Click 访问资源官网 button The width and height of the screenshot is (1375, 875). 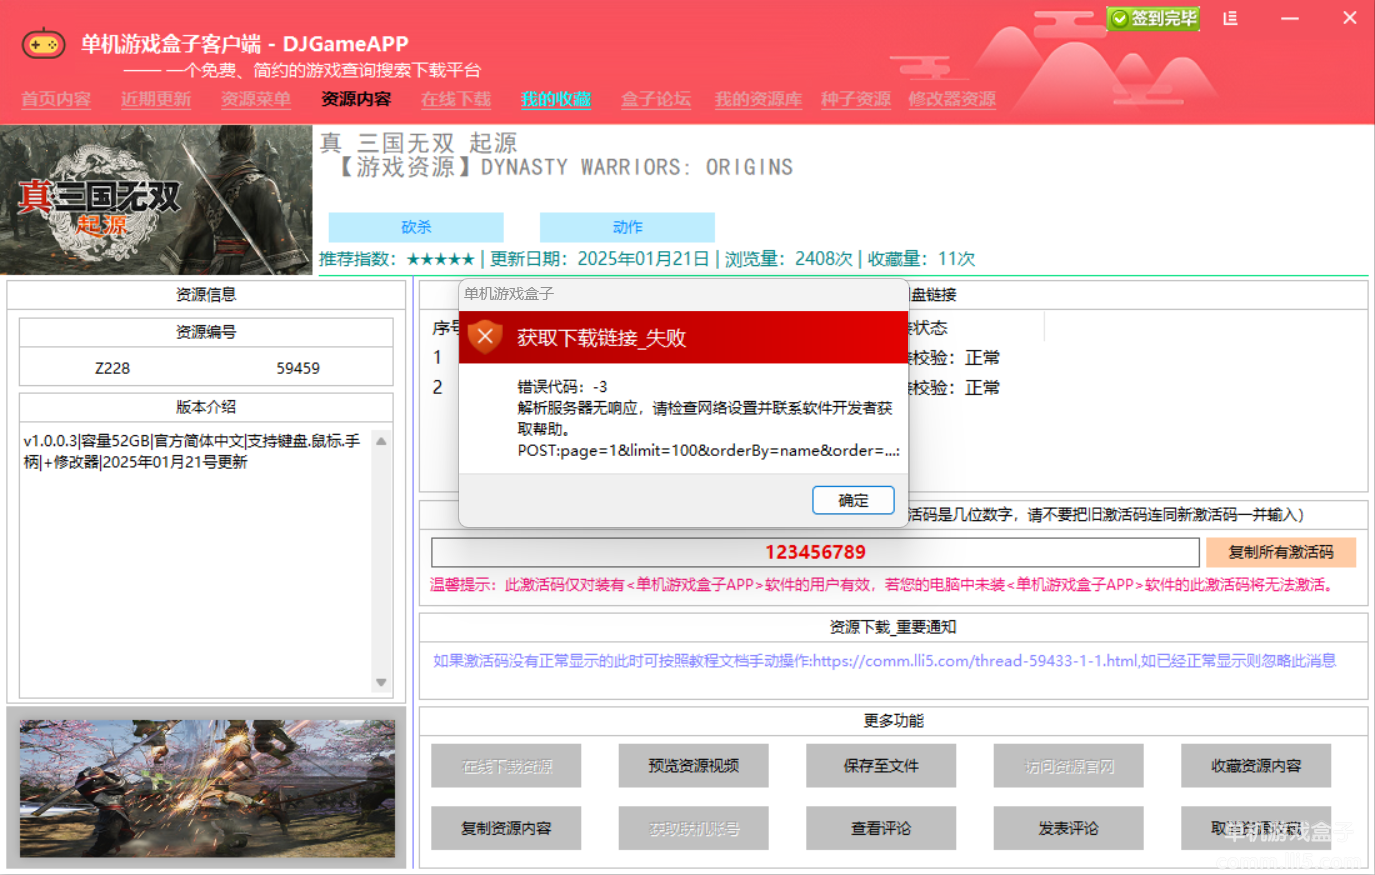point(1068,766)
